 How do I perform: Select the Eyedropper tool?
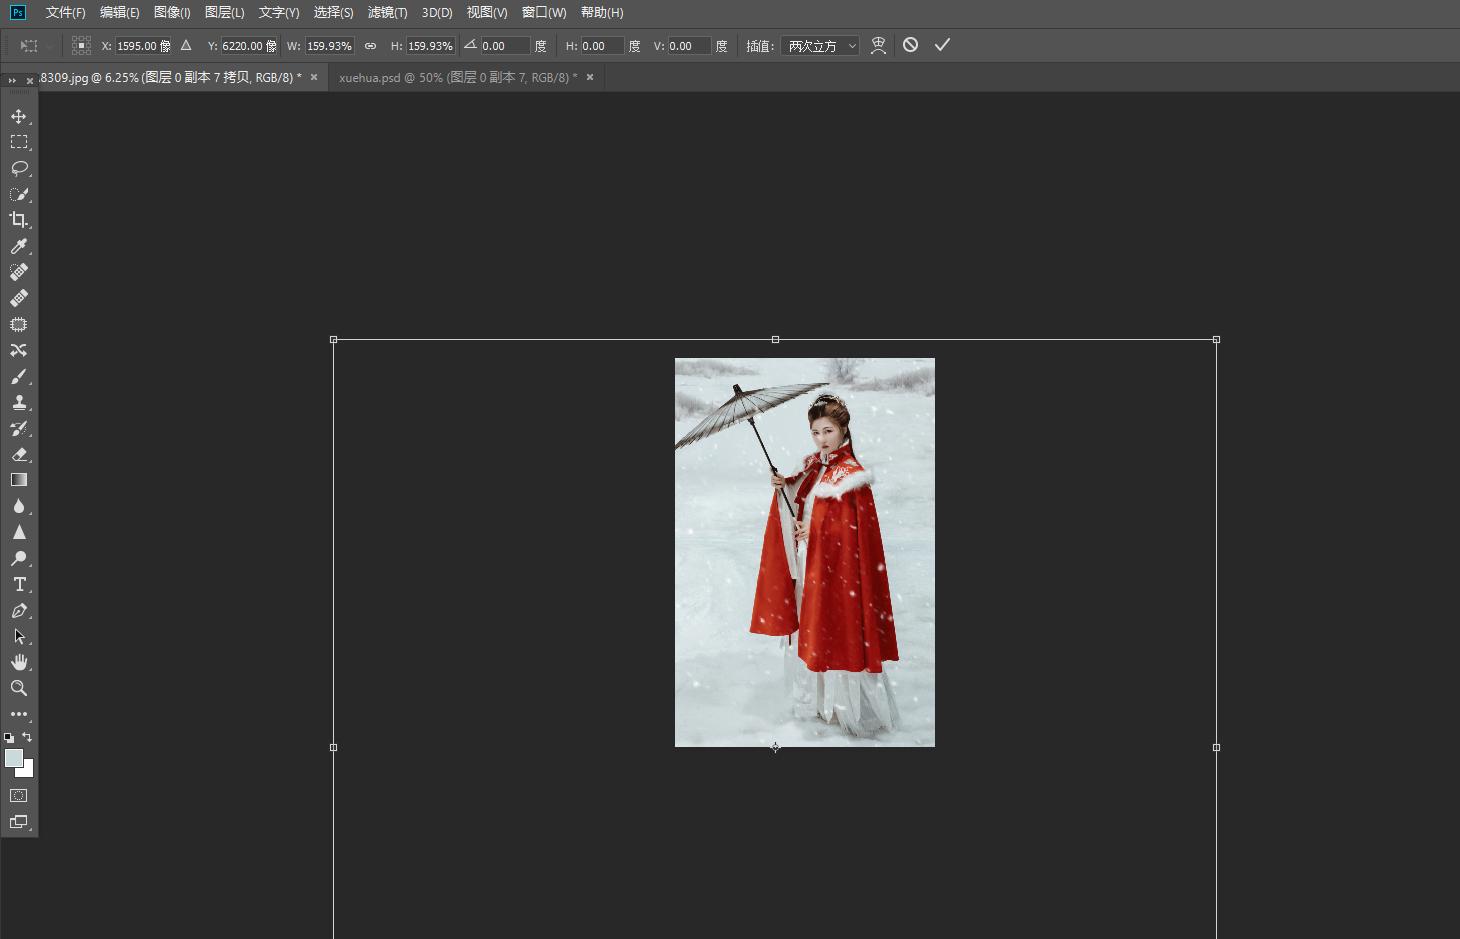[19, 246]
